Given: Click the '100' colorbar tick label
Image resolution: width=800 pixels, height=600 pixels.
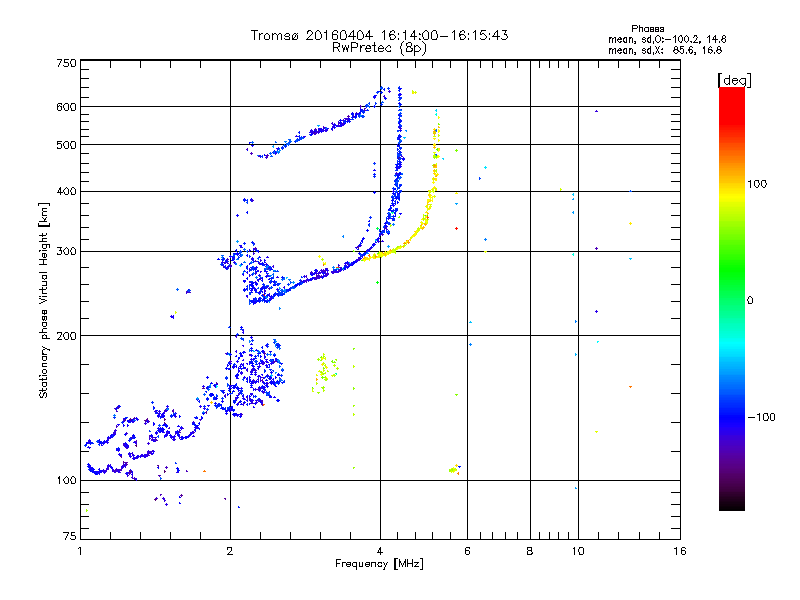Looking at the screenshot, I should [x=757, y=184].
